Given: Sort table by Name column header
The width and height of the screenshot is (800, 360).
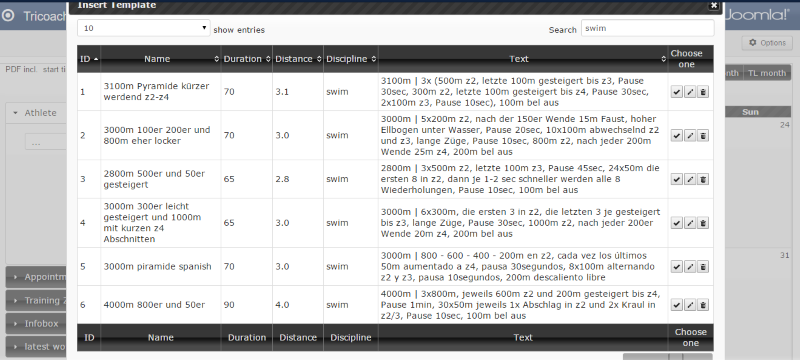Looking at the screenshot, I should (x=161, y=59).
